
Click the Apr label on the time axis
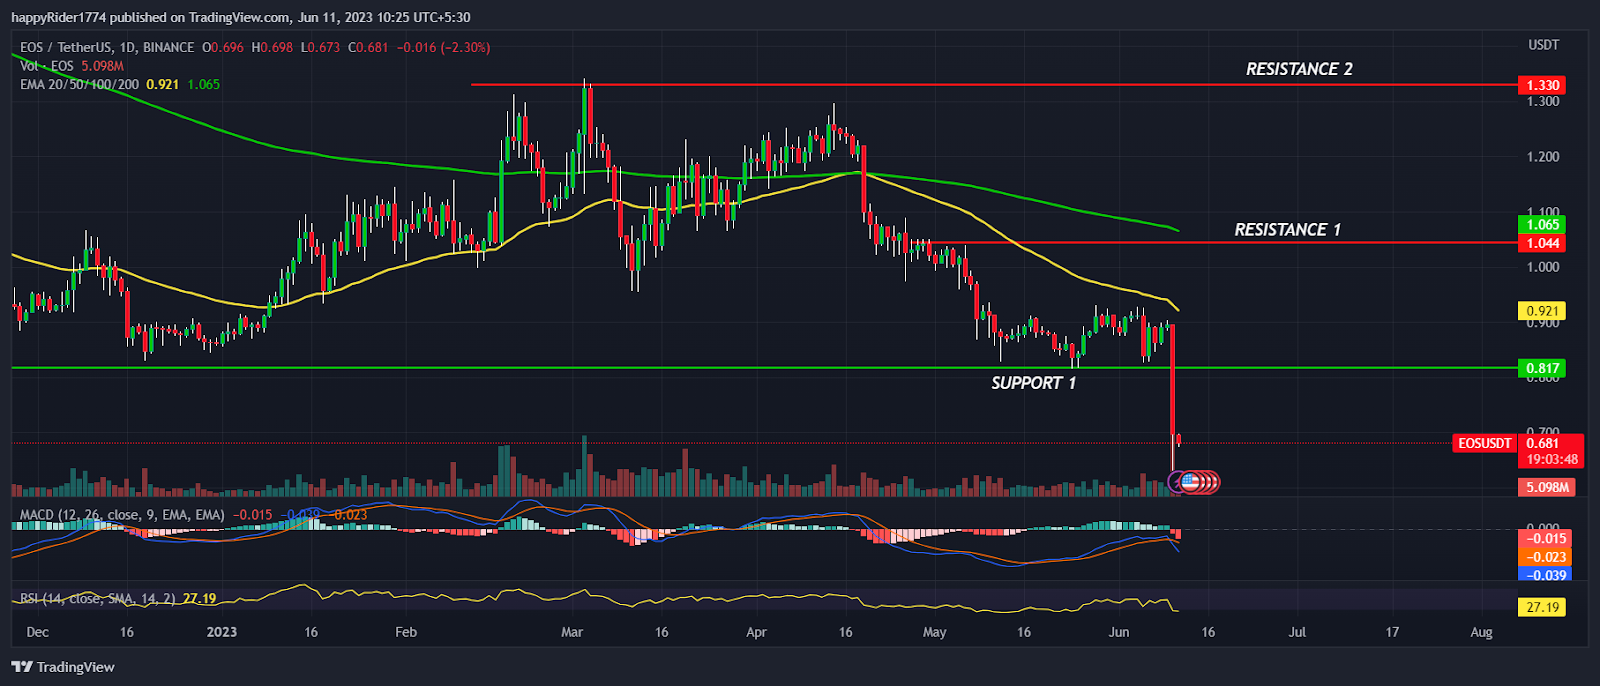pyautogui.click(x=756, y=632)
